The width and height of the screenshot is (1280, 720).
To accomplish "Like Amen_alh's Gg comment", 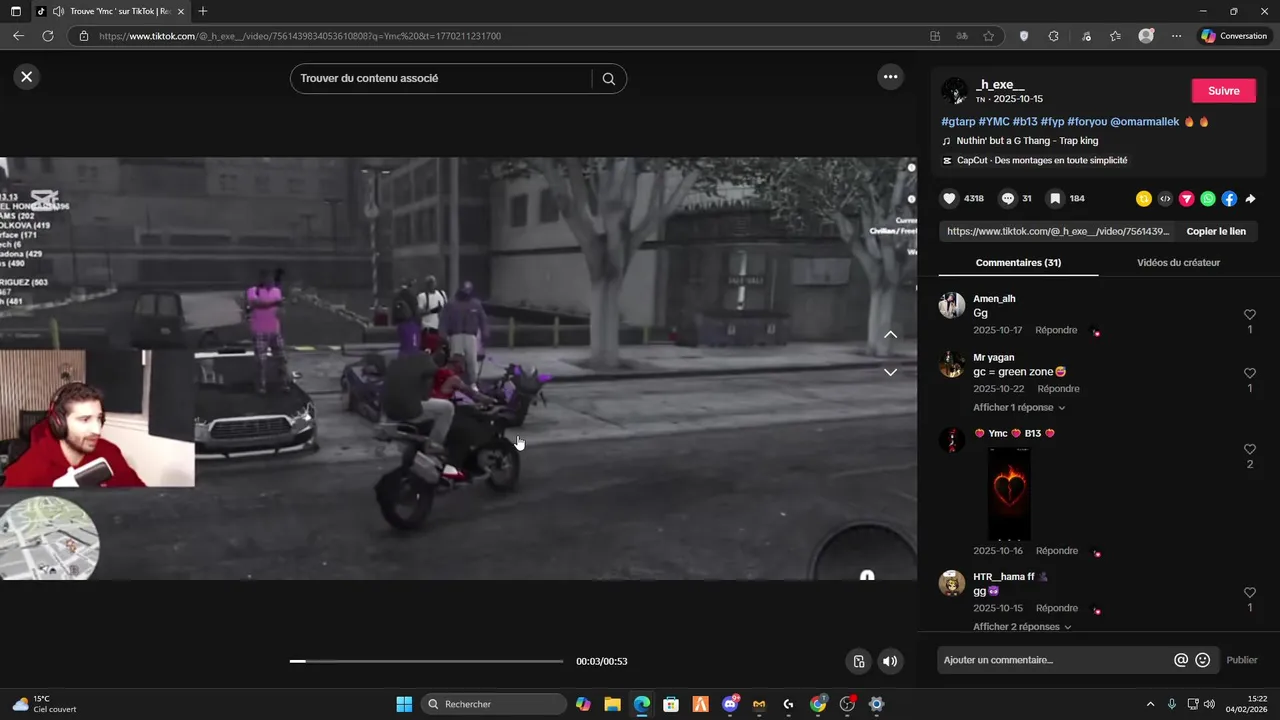I will [x=1249, y=315].
